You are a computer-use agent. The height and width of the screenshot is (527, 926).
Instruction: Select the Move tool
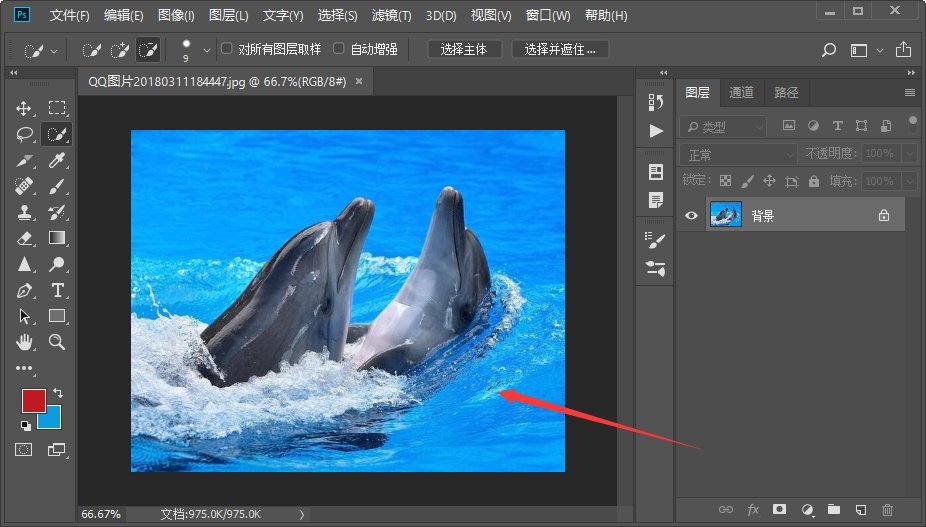[x=24, y=108]
